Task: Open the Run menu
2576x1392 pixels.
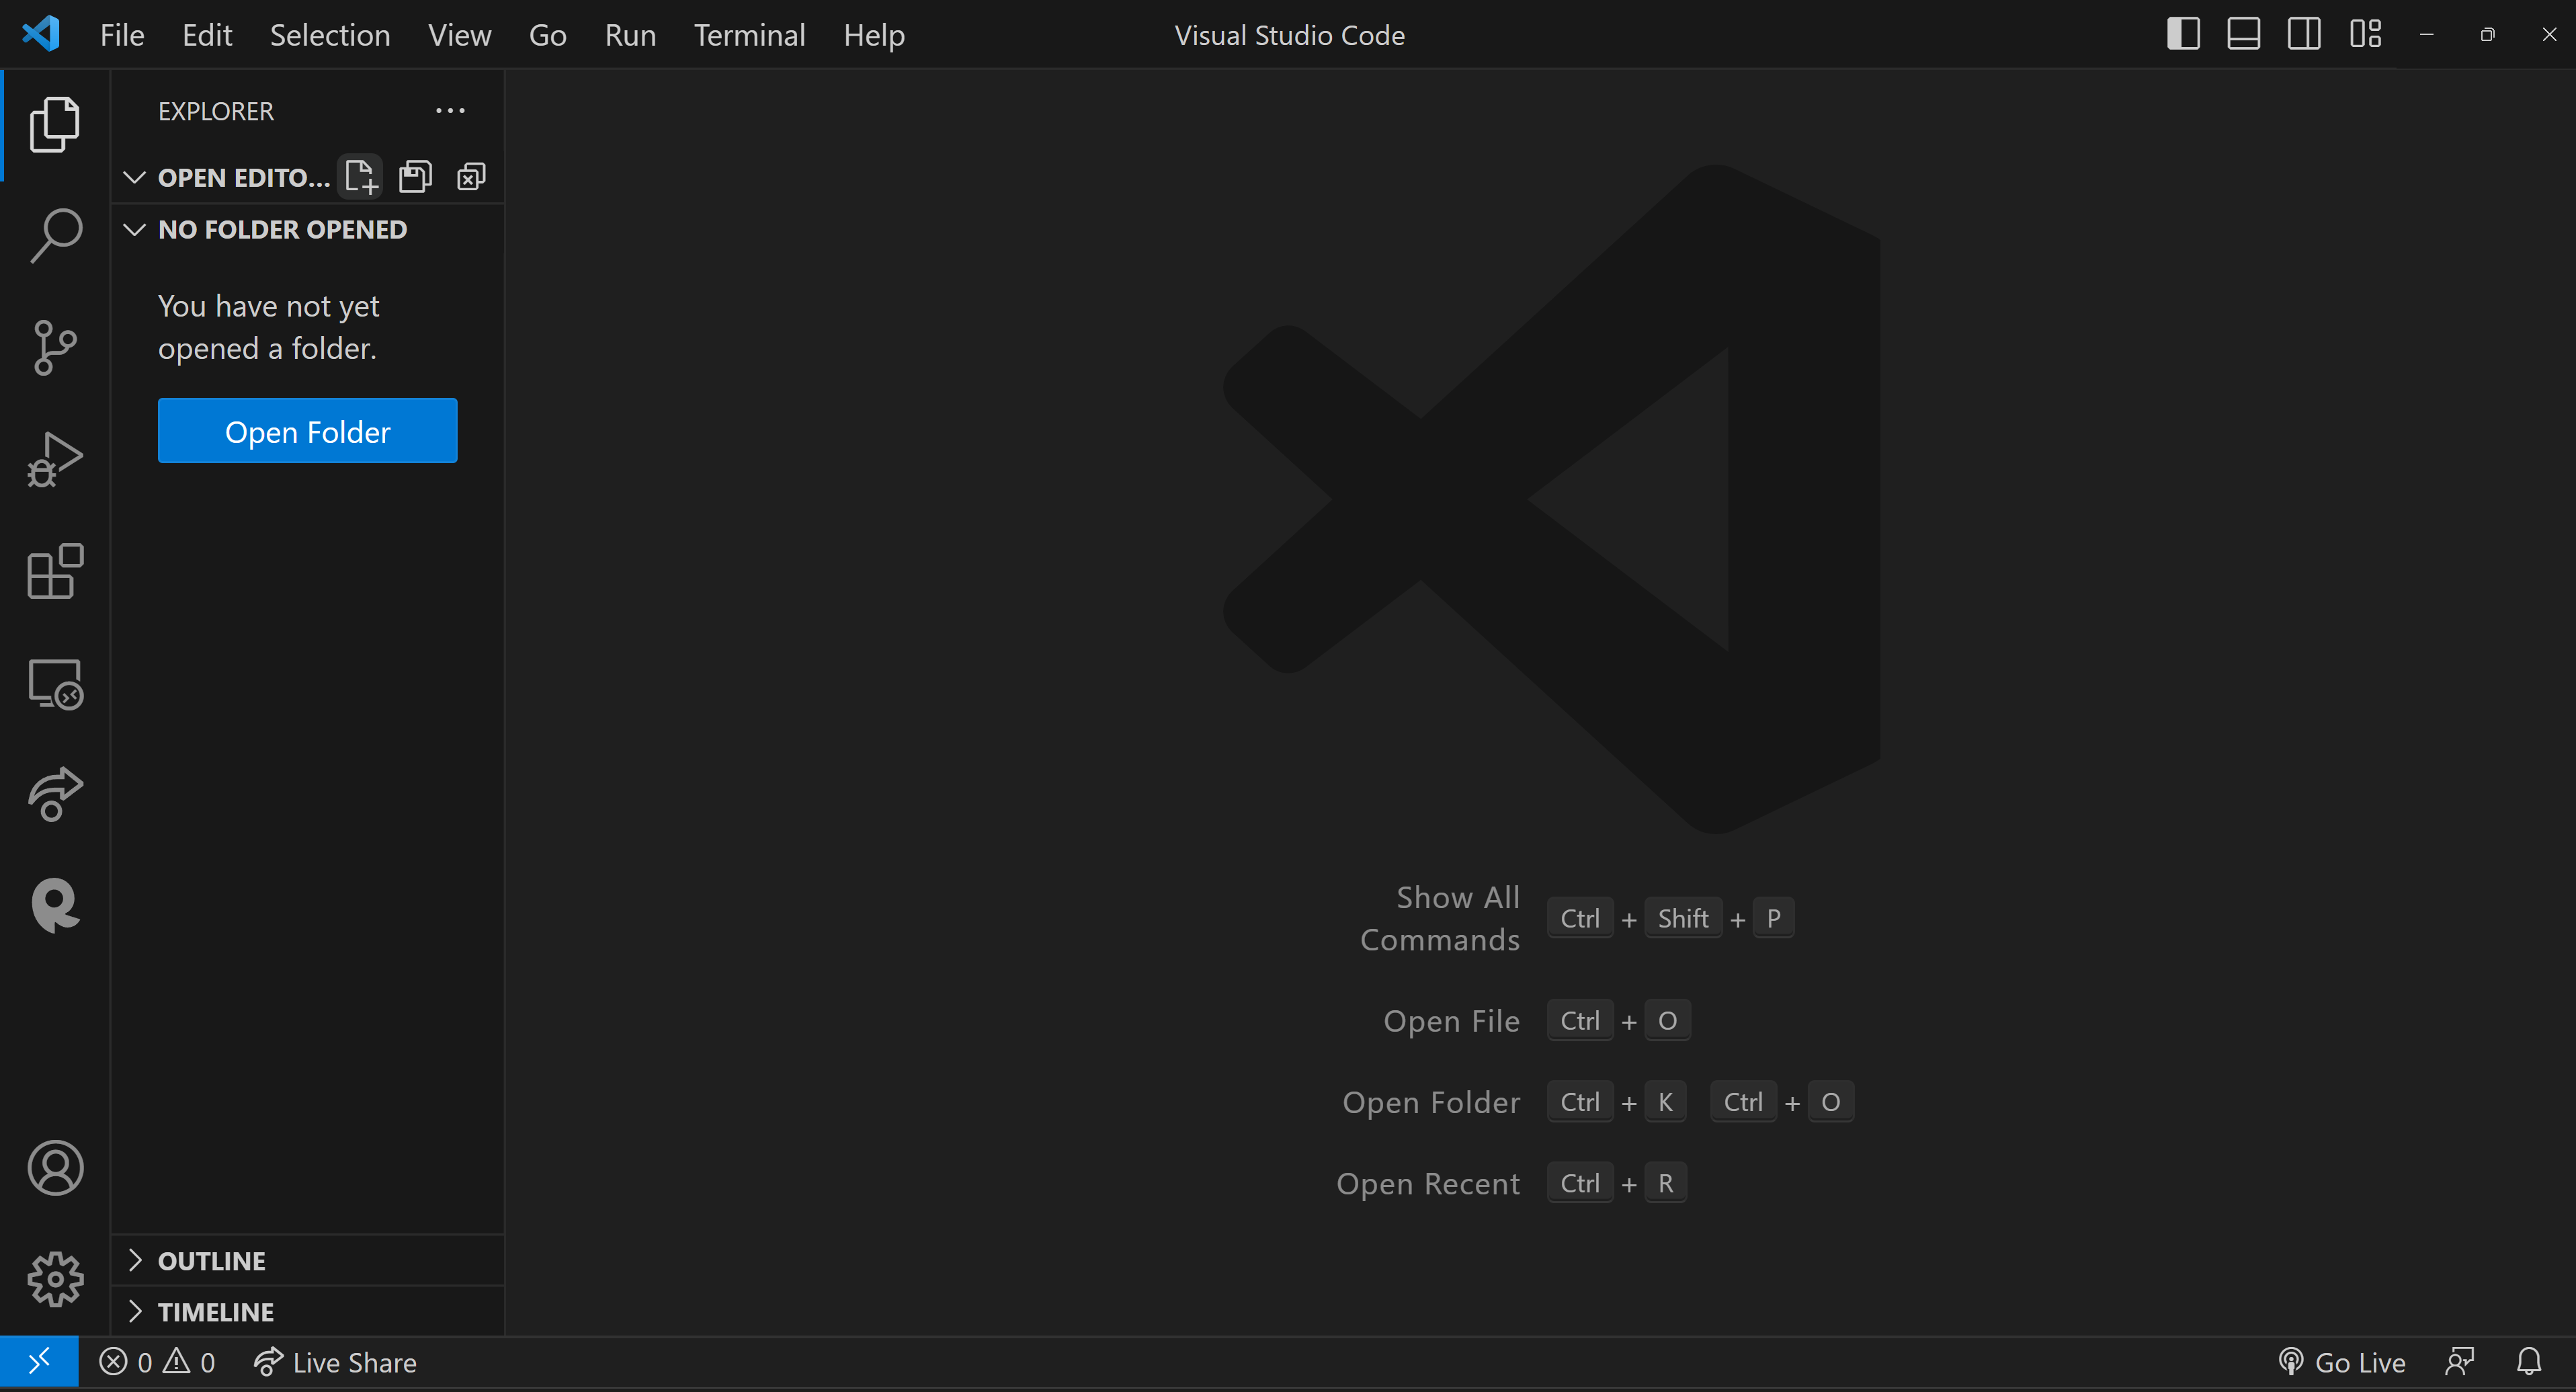Action: (x=630, y=35)
